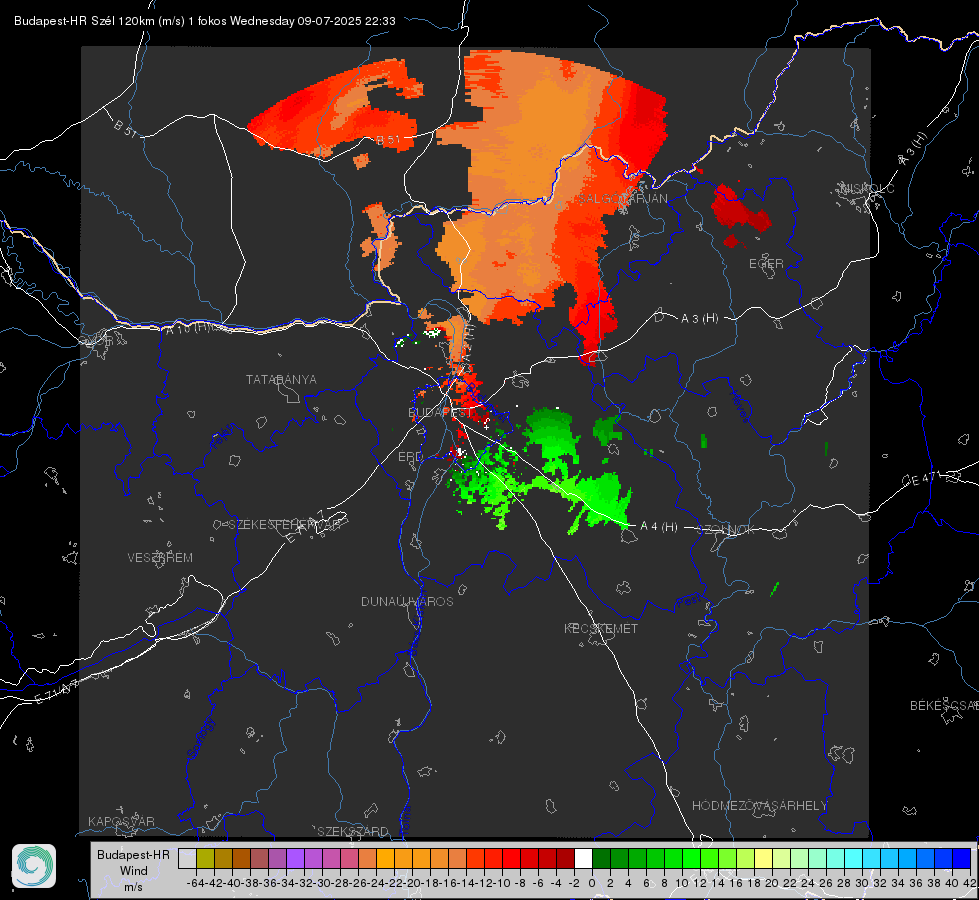Click the TATABÁNYA city label
979x900 pixels.
pos(281,379)
